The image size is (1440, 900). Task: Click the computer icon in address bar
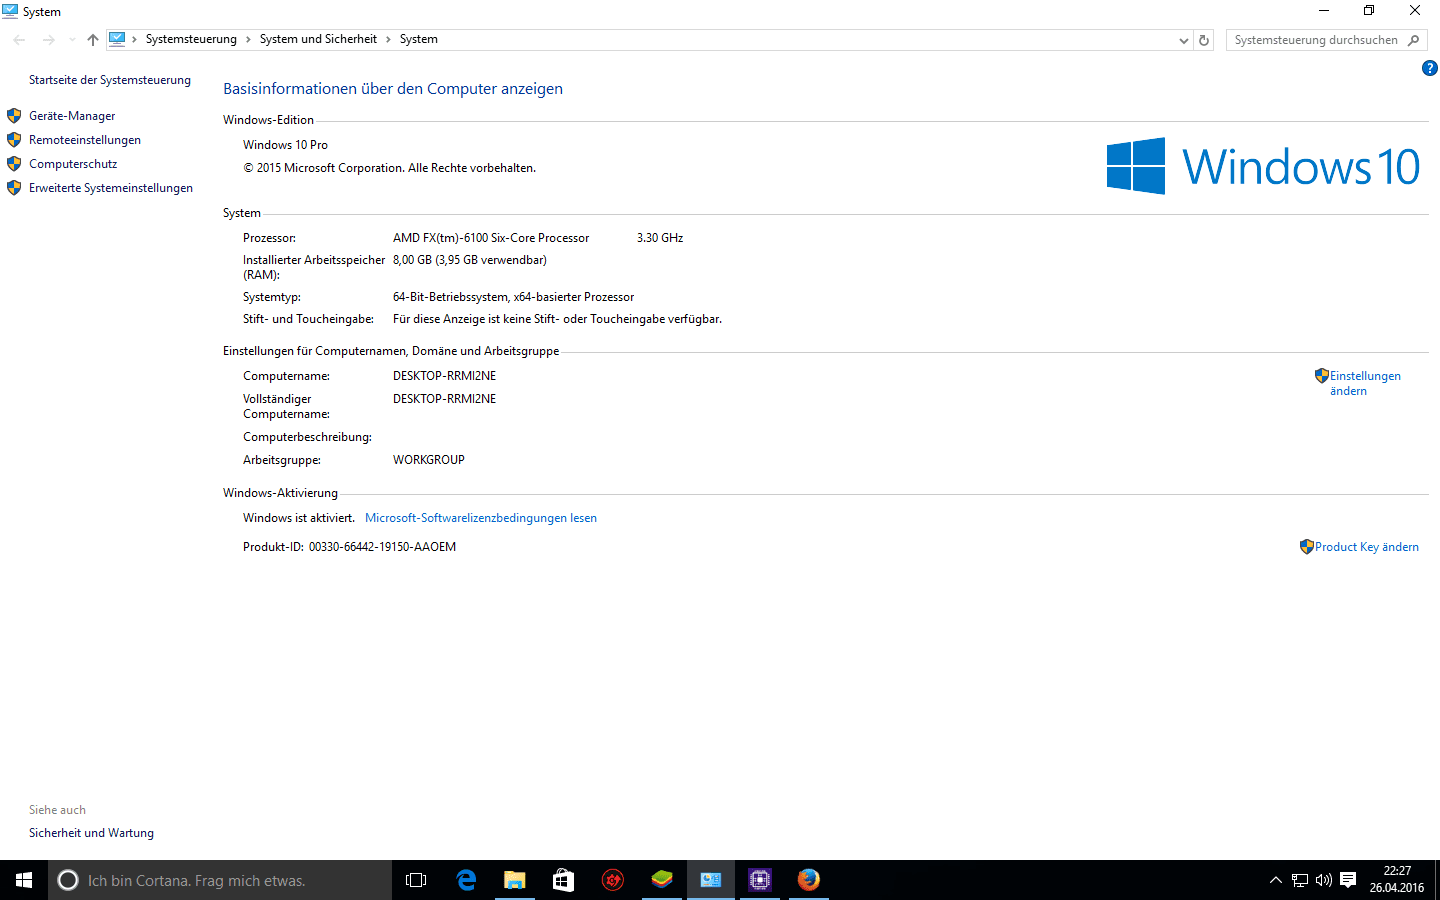coord(117,39)
